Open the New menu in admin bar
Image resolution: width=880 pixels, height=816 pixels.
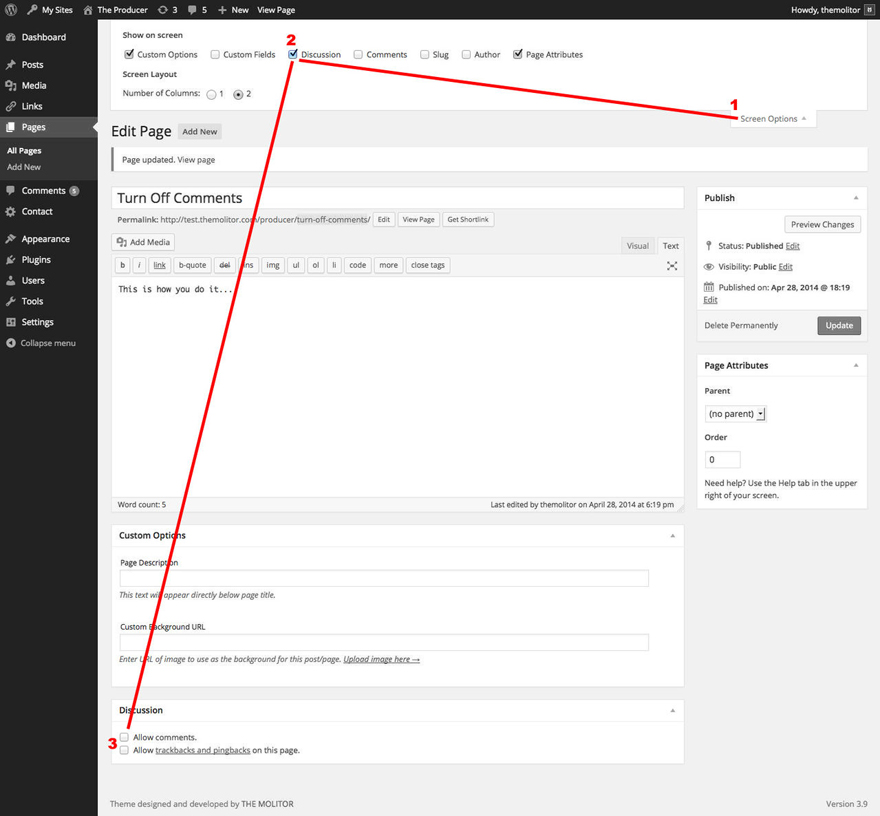pyautogui.click(x=233, y=10)
